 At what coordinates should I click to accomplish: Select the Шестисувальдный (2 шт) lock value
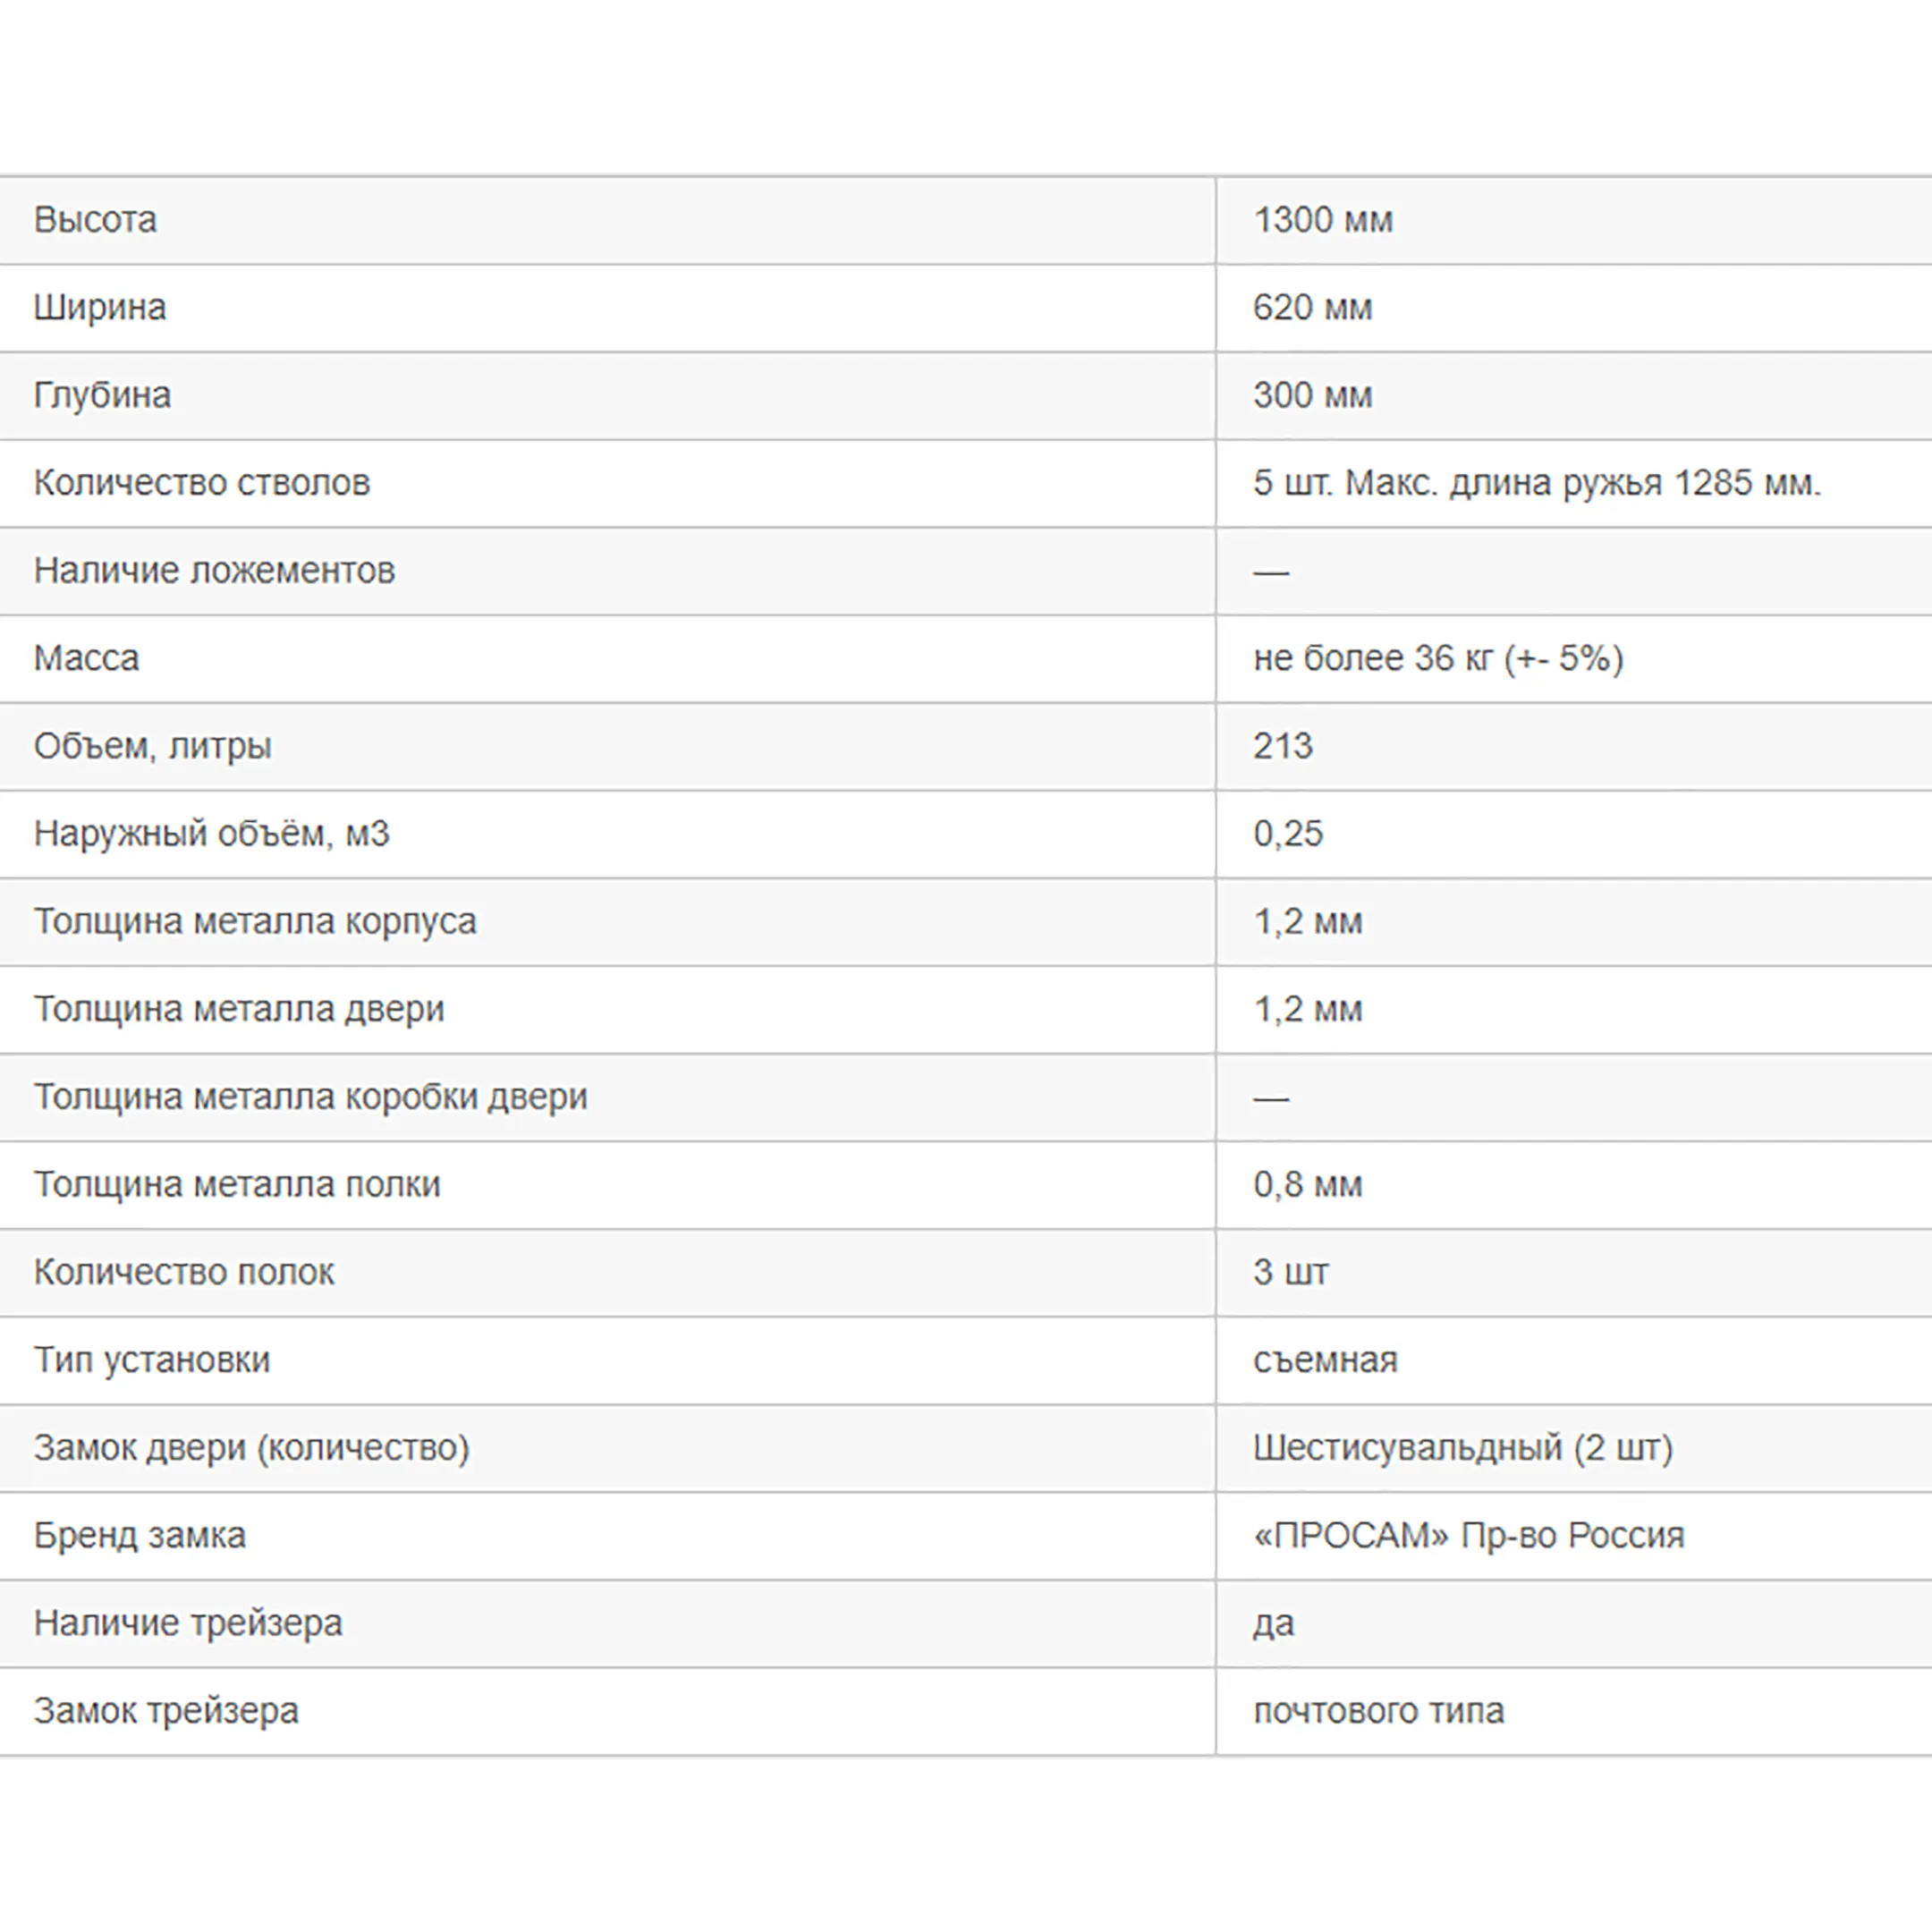1462,1447
